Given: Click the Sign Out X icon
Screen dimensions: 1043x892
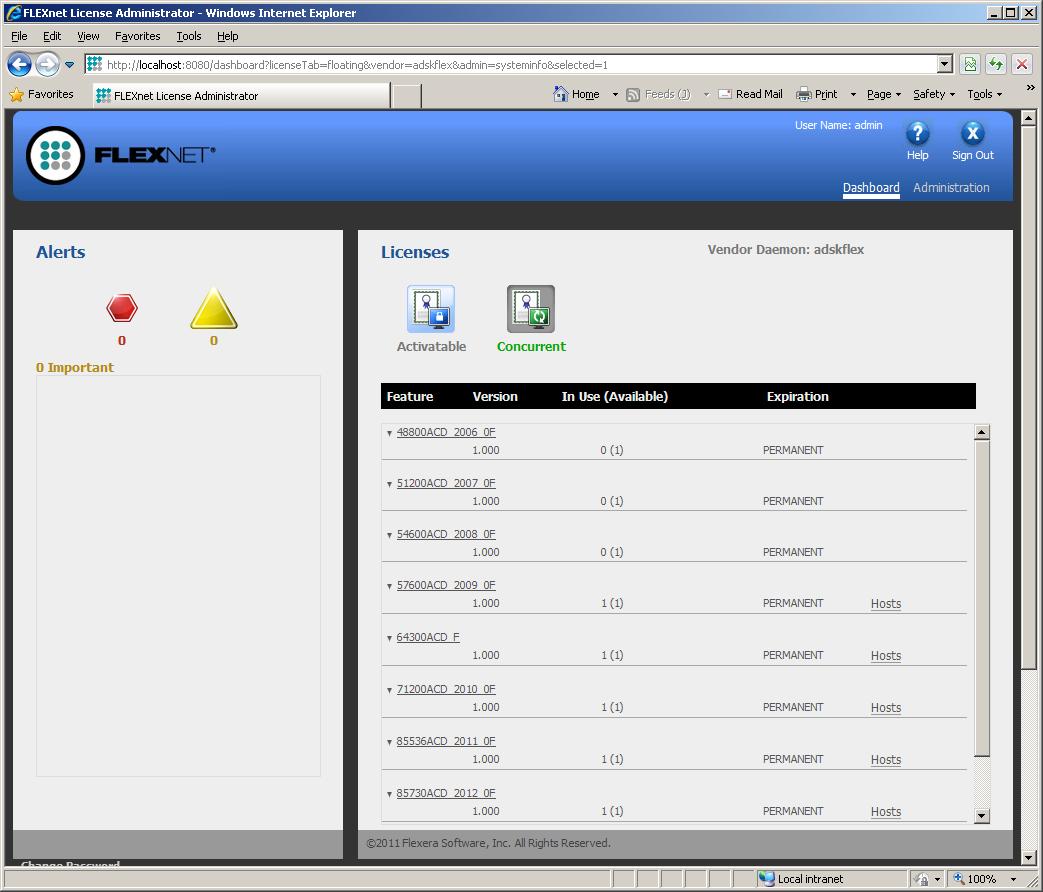Looking at the screenshot, I should pyautogui.click(x=972, y=133).
